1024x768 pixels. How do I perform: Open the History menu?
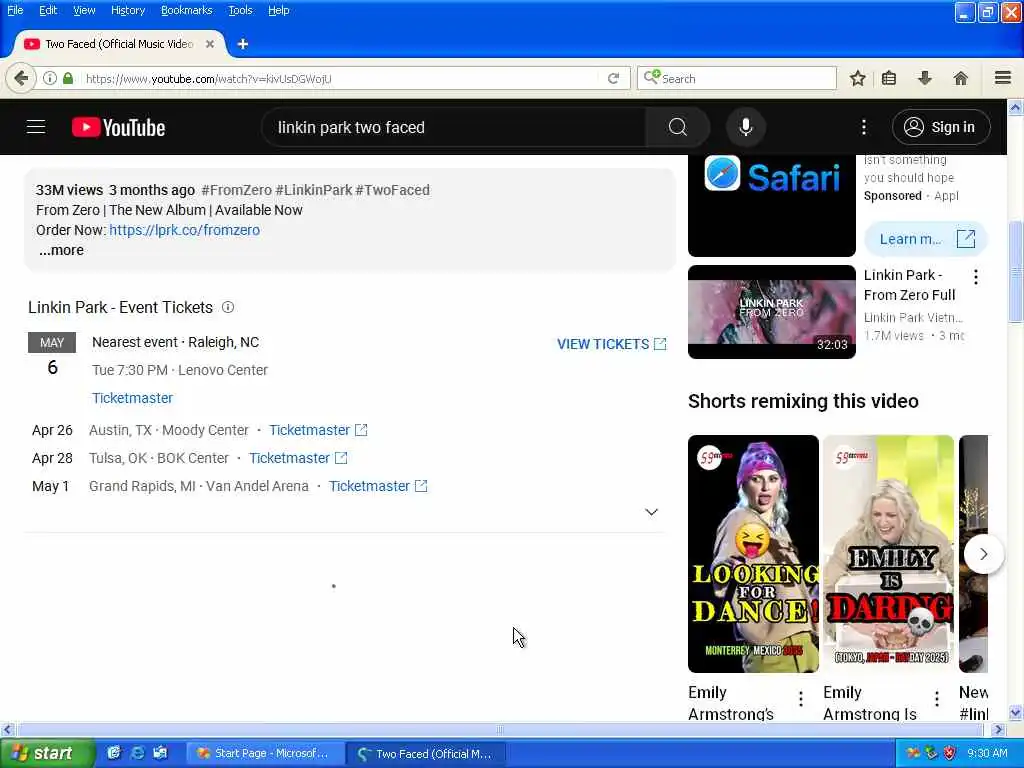click(x=128, y=10)
